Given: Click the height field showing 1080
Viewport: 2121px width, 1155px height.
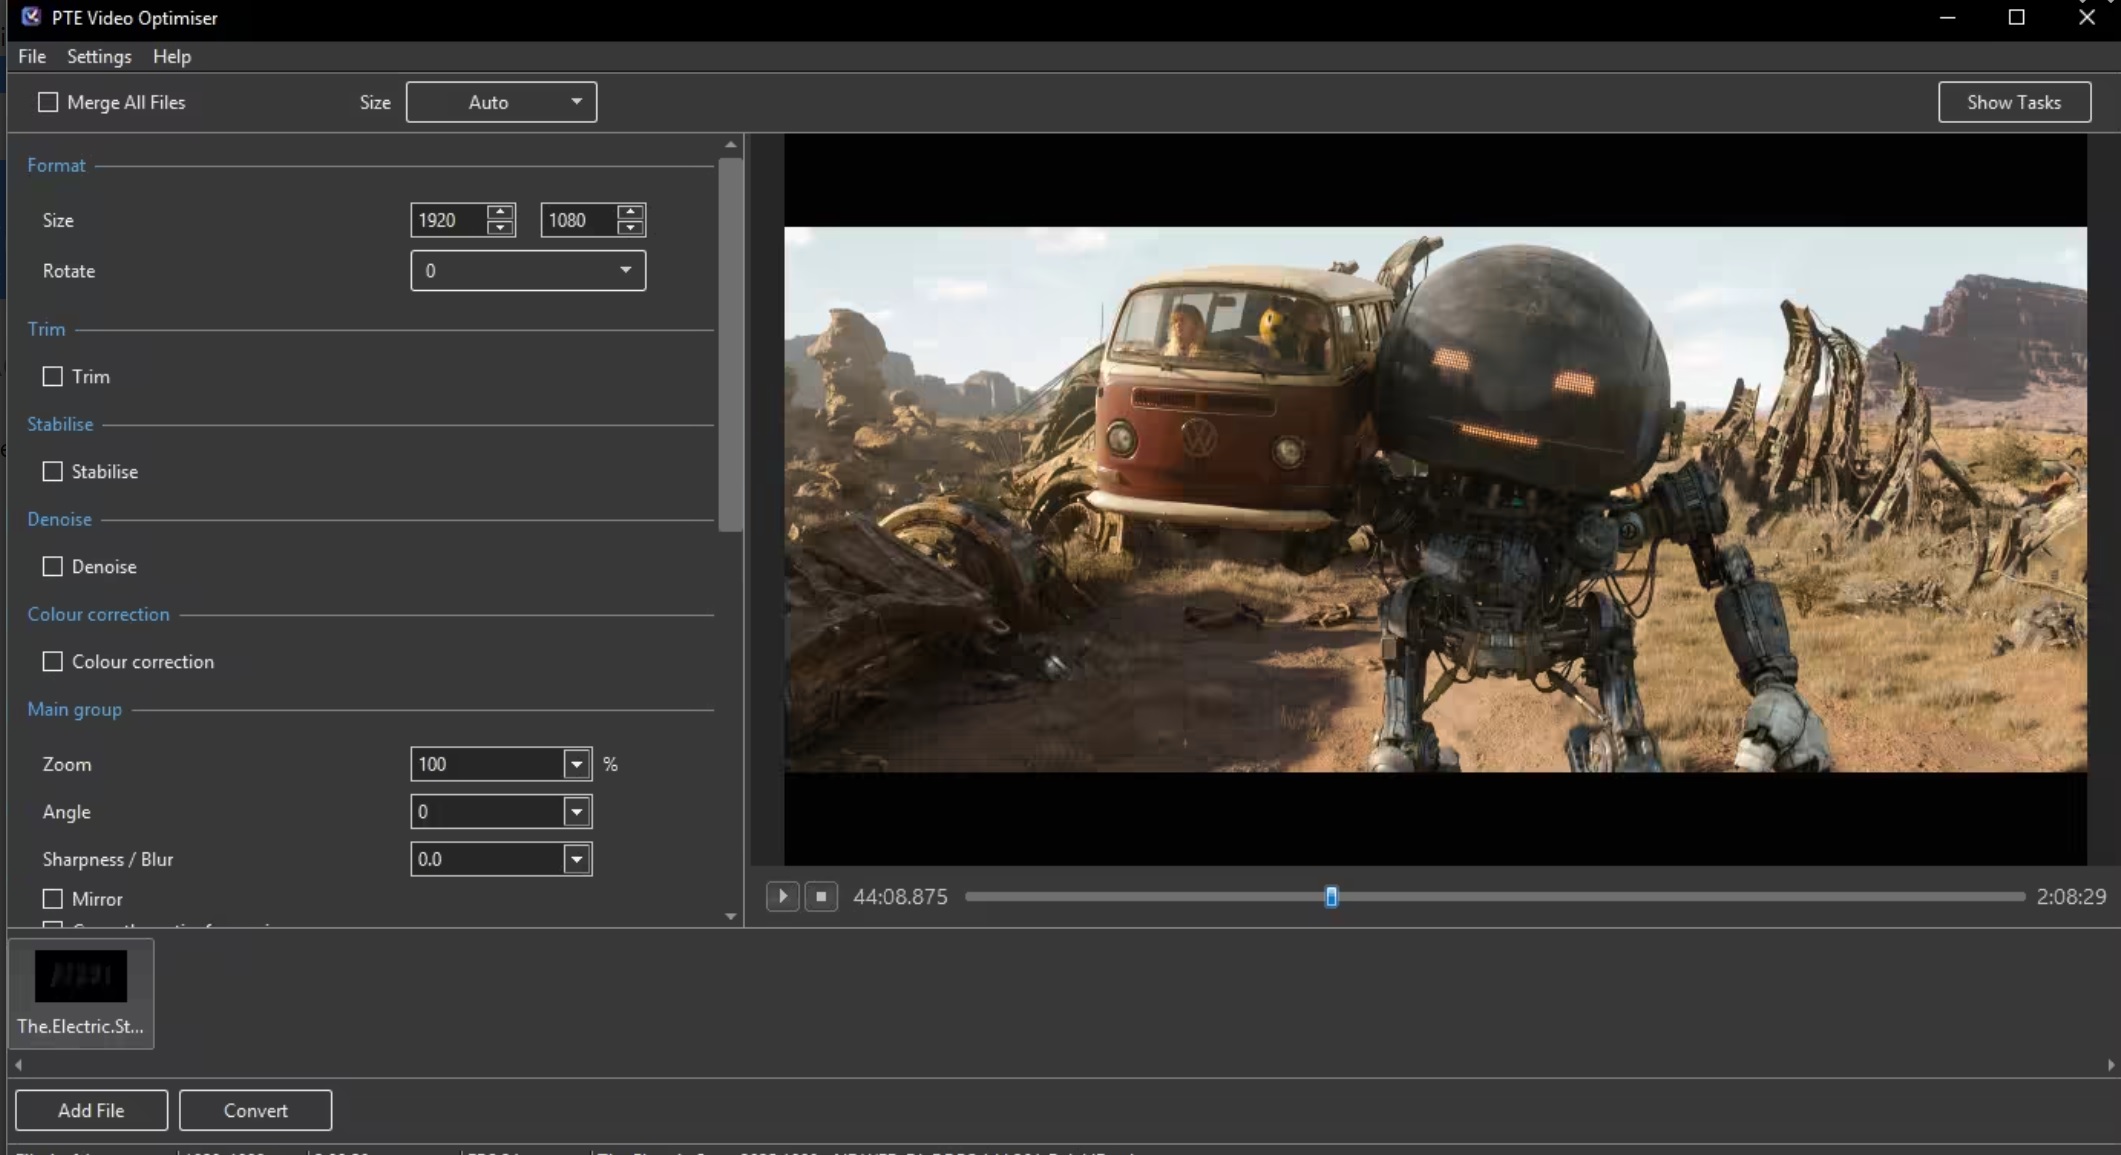Looking at the screenshot, I should tap(579, 220).
